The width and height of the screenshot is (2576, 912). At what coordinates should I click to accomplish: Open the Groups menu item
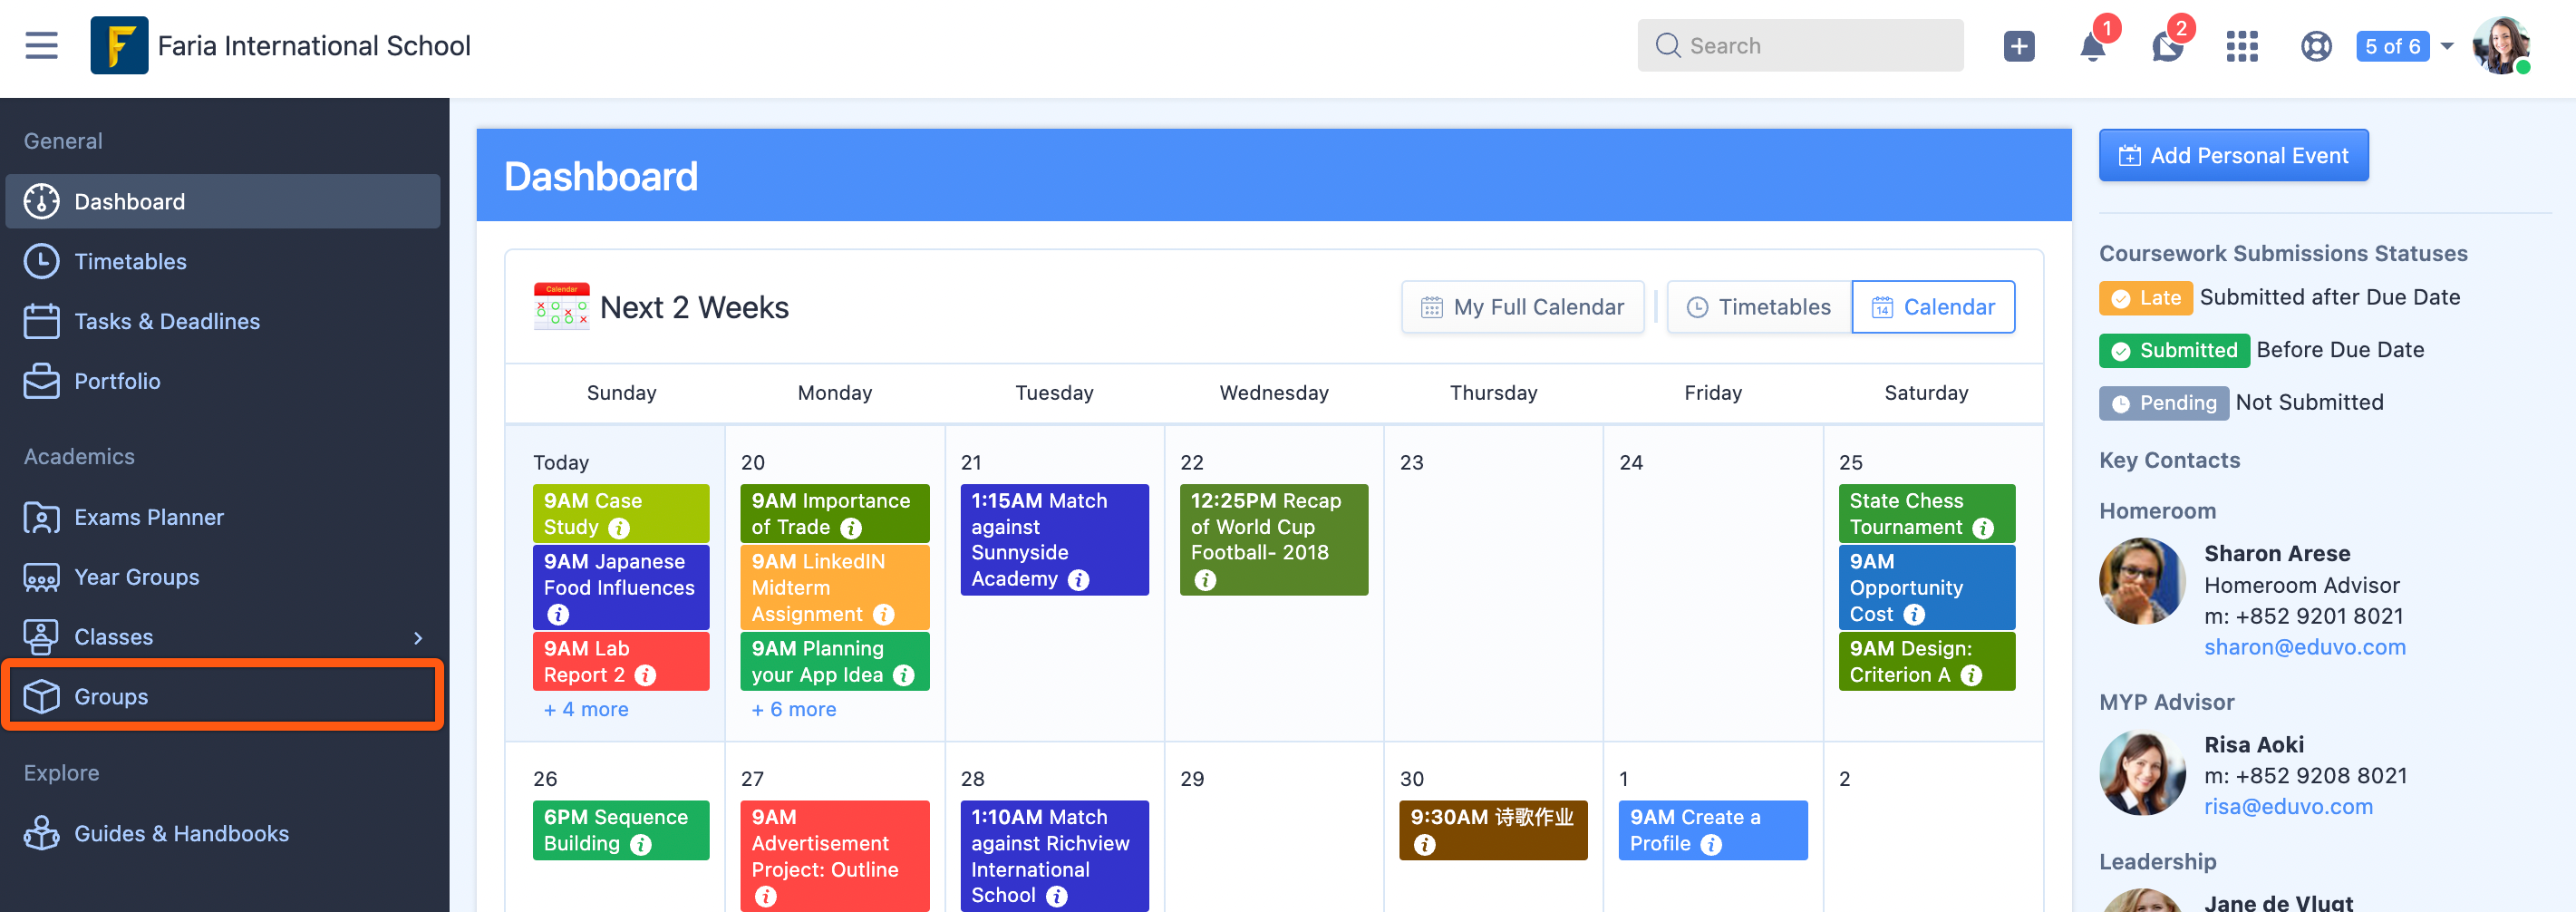110,696
